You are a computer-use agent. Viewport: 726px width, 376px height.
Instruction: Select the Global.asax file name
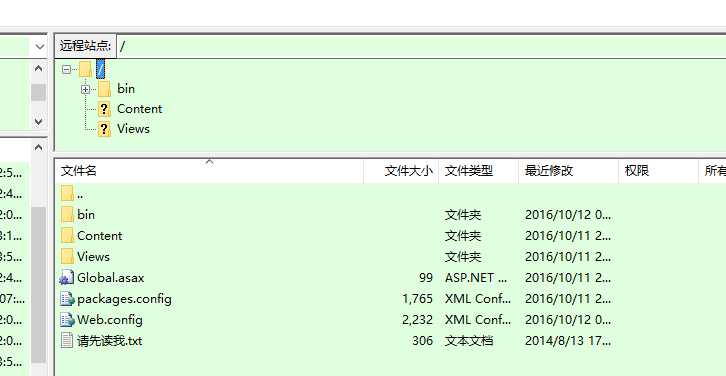pos(111,277)
